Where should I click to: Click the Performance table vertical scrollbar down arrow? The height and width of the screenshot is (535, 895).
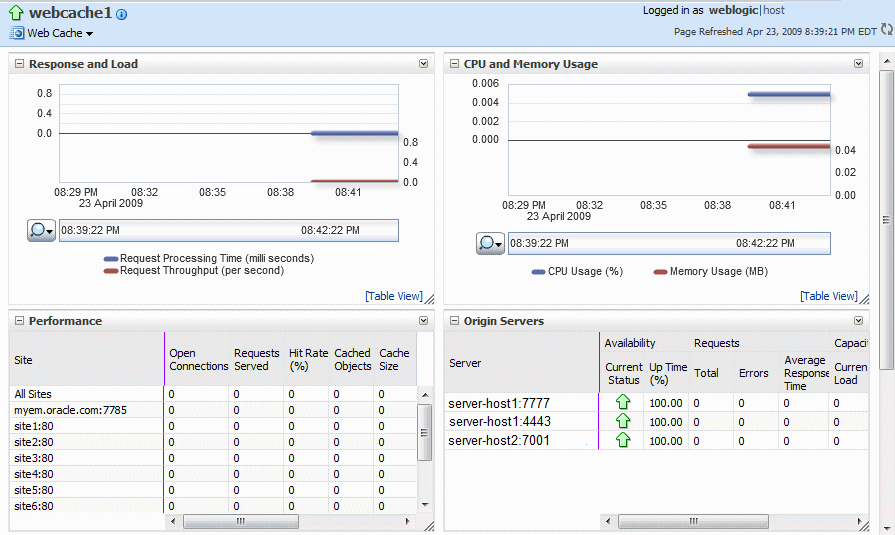(425, 505)
